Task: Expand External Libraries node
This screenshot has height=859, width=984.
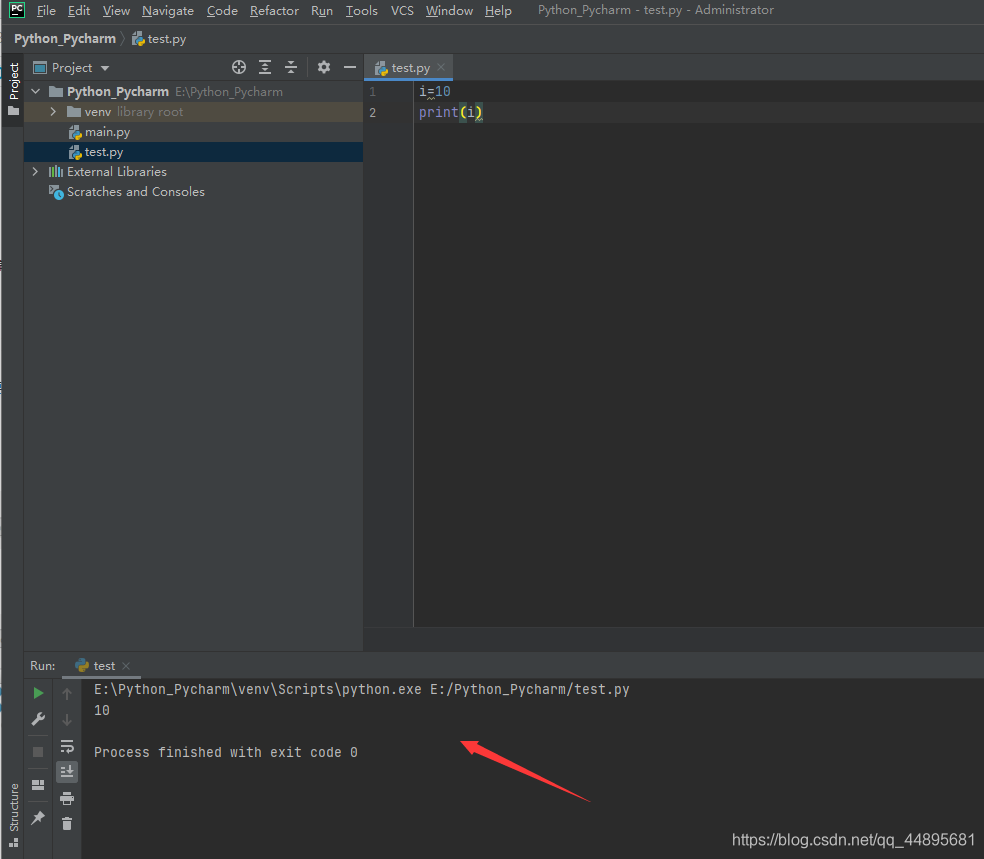Action: coord(35,171)
